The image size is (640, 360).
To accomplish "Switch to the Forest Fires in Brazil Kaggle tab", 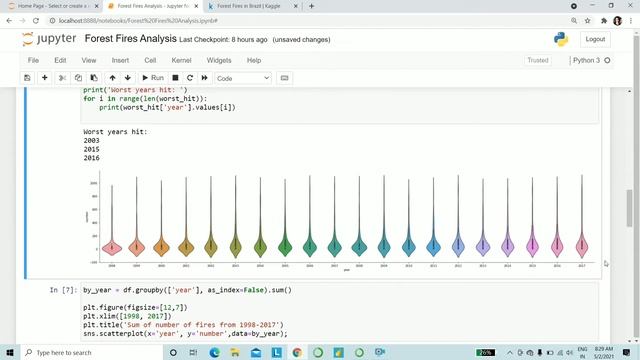I will pos(253,6).
